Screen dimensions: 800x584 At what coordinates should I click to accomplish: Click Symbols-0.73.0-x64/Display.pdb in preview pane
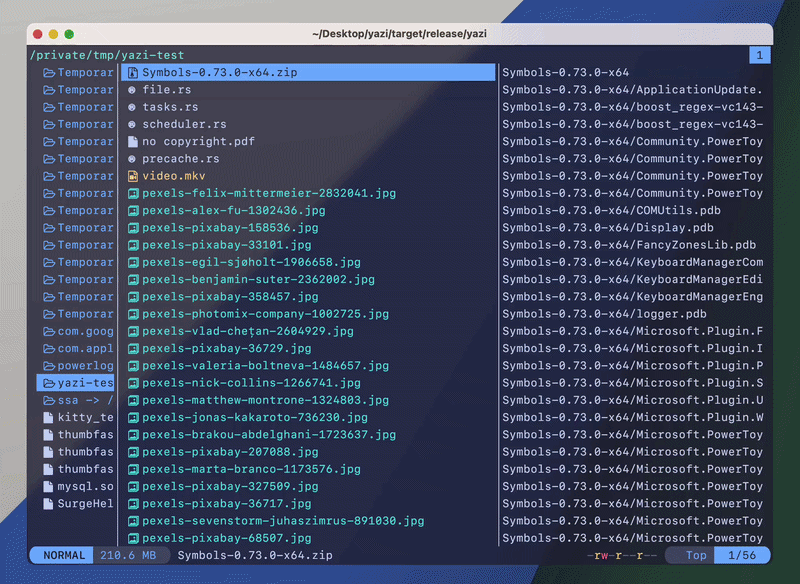tap(608, 227)
